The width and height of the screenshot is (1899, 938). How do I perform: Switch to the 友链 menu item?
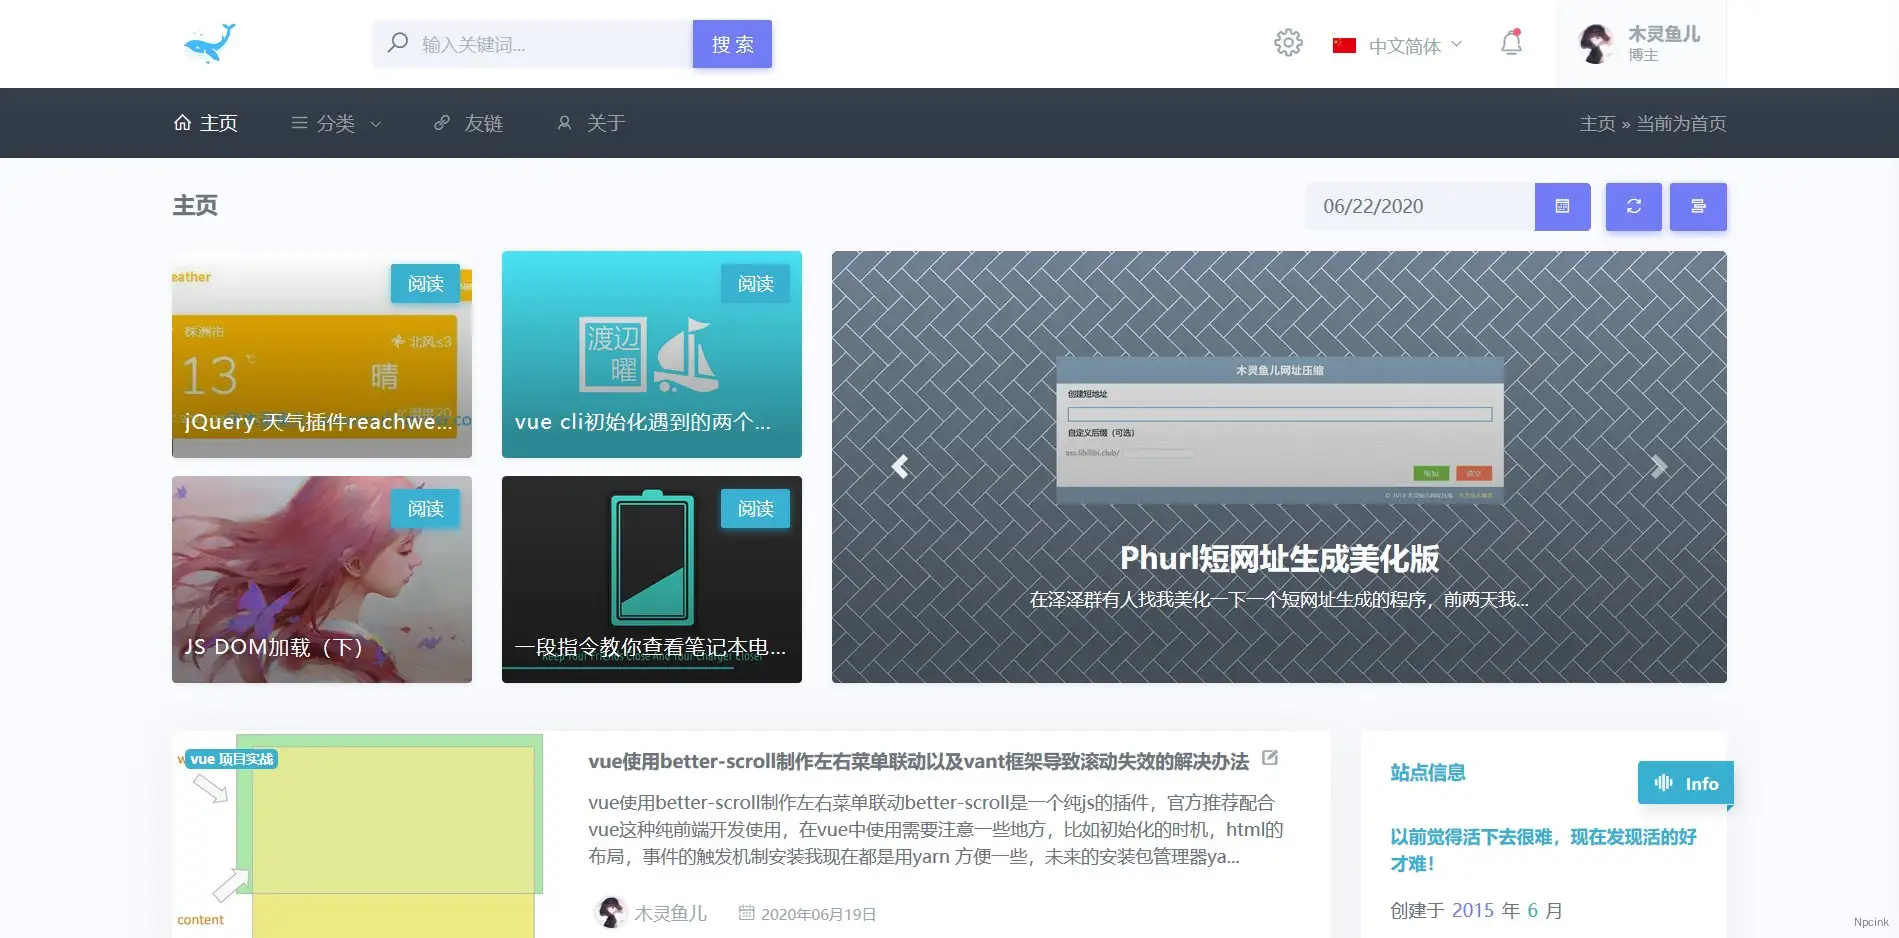point(467,122)
